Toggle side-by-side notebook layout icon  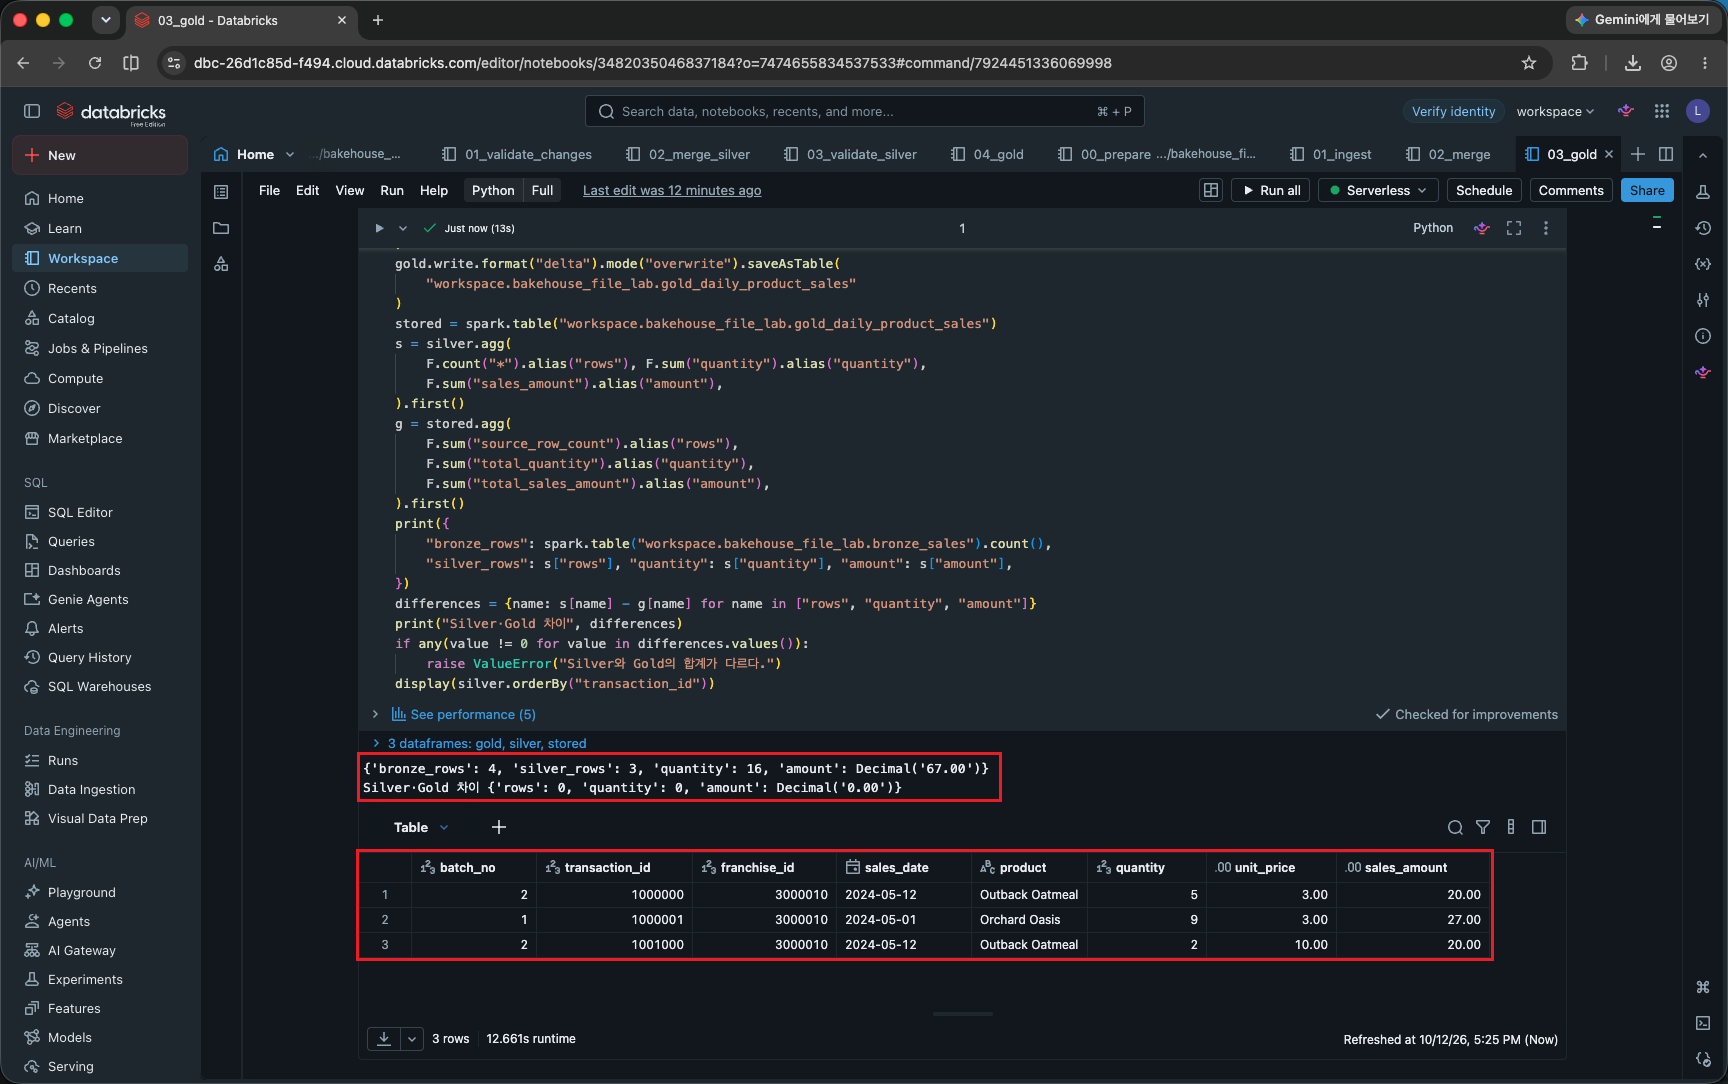pos(1666,154)
